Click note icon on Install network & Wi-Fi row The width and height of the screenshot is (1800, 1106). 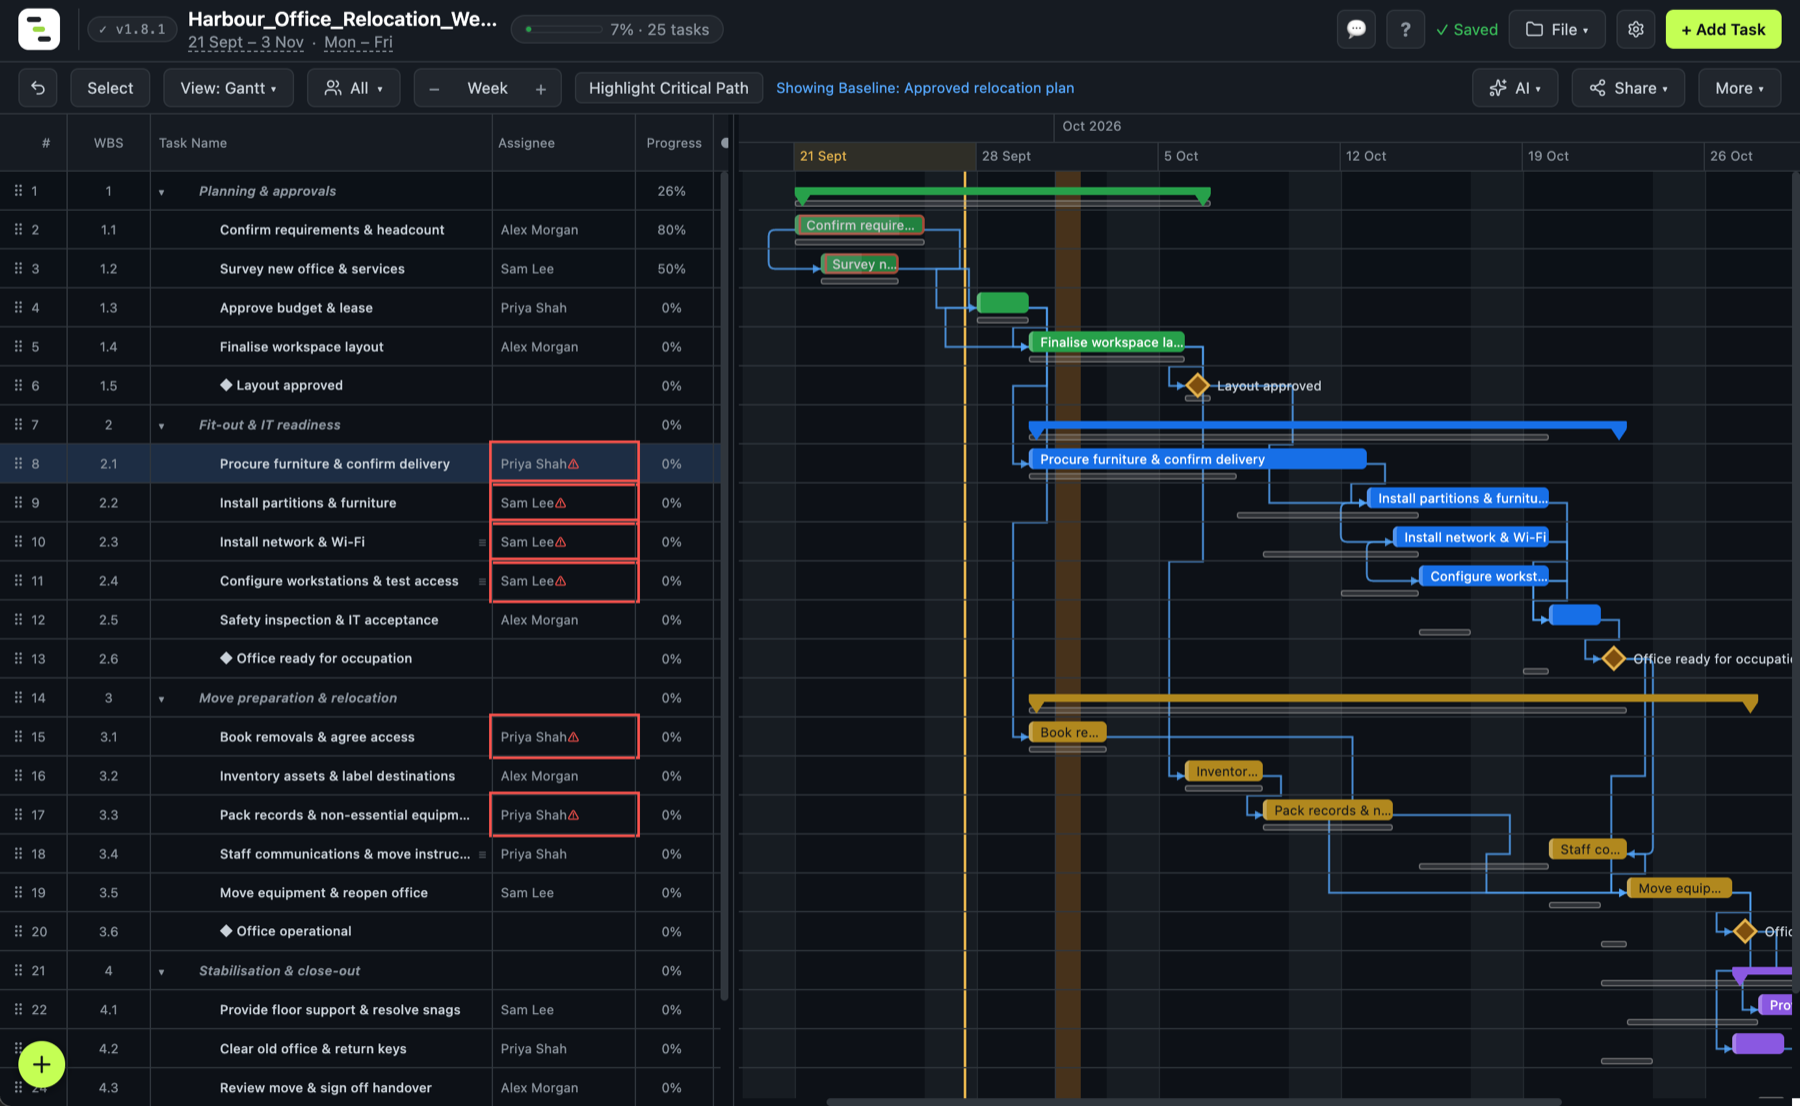point(482,542)
